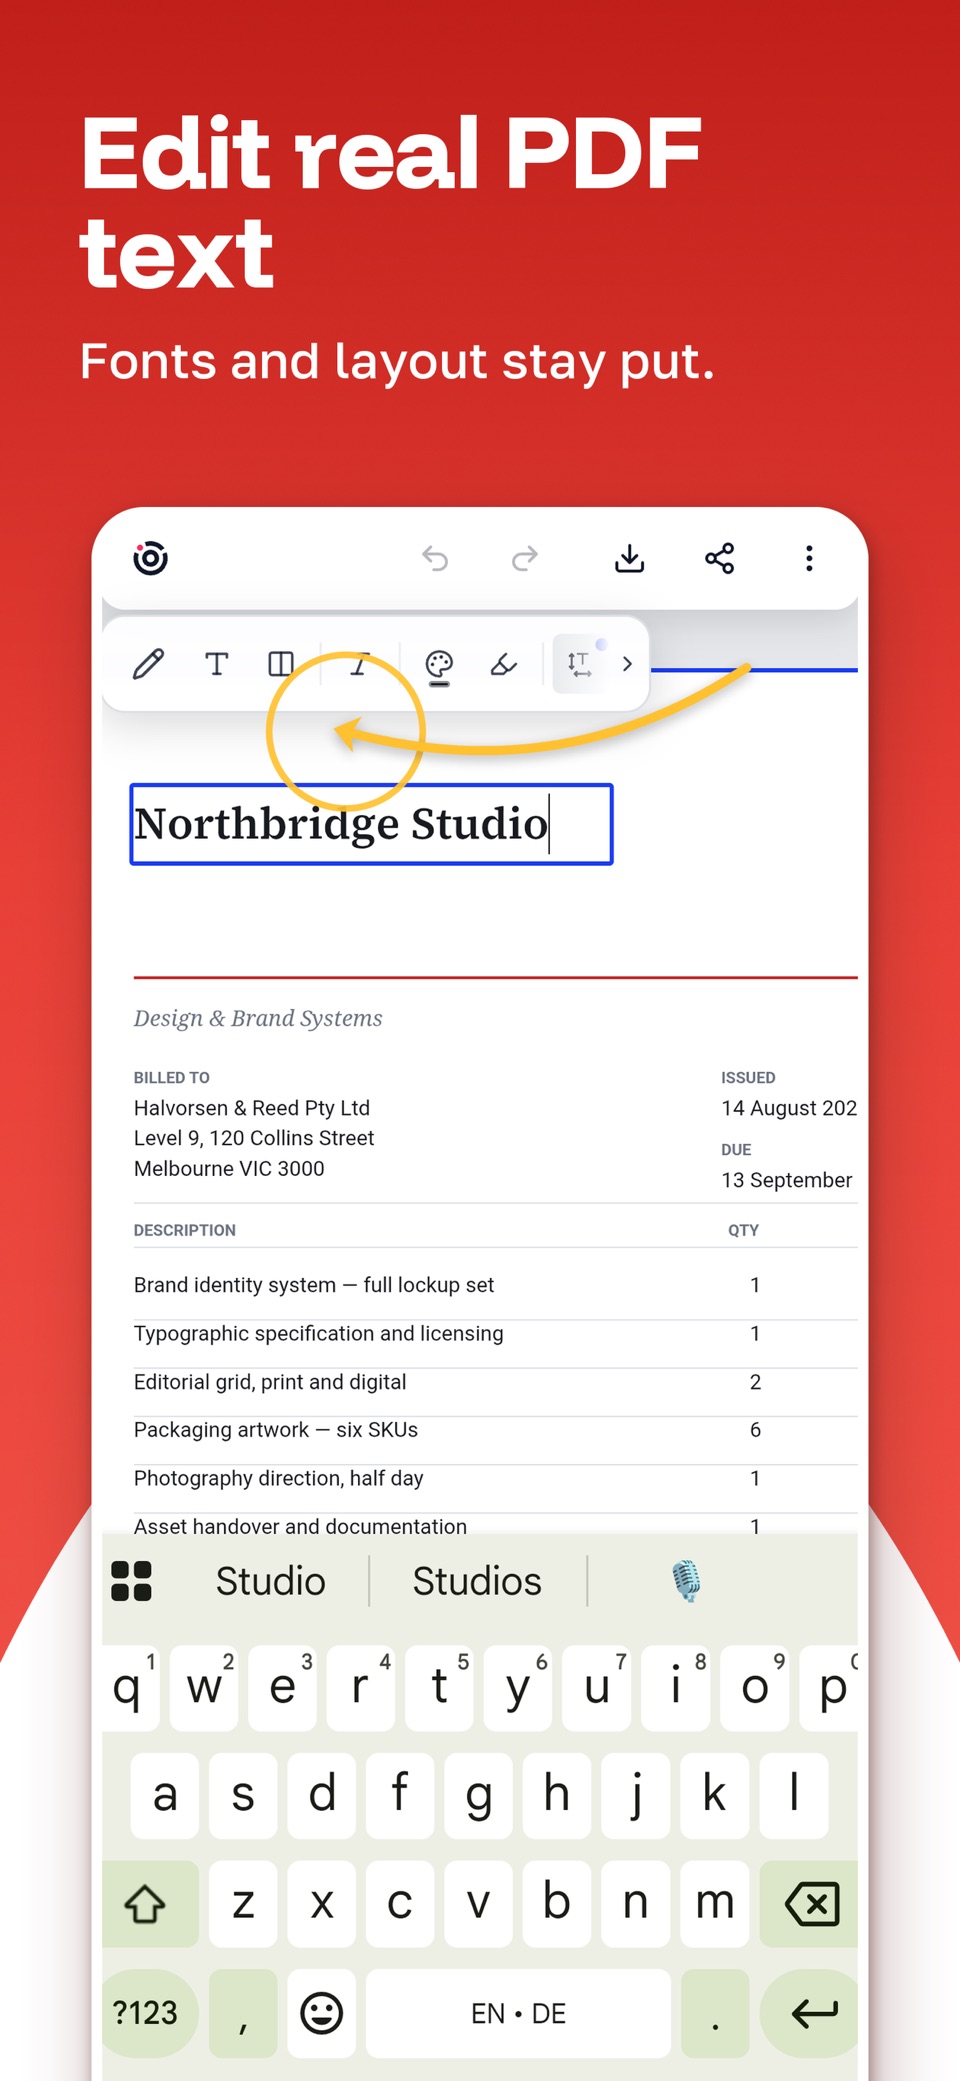960x2081 pixels.
Task: Tap the m key on the keyboard
Action: coord(715,1903)
